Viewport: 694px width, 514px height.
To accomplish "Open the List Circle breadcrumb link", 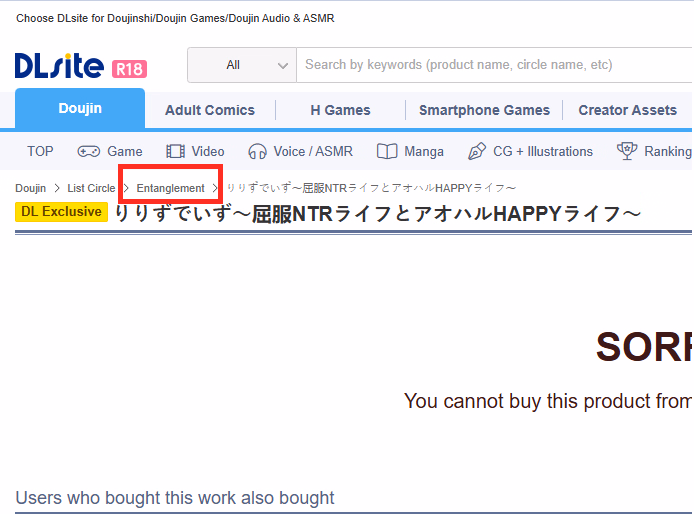I will [91, 188].
